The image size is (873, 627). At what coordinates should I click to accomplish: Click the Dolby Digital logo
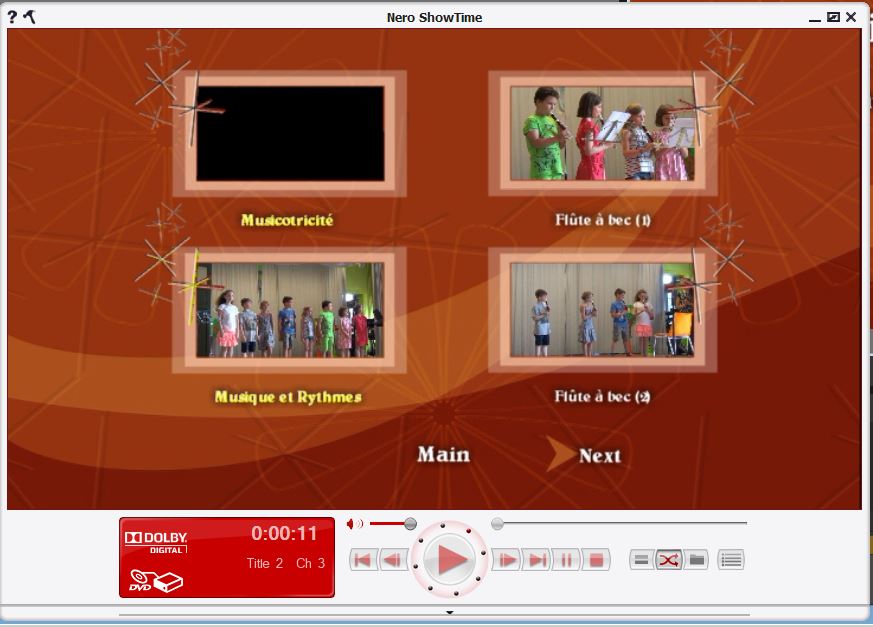click(156, 542)
